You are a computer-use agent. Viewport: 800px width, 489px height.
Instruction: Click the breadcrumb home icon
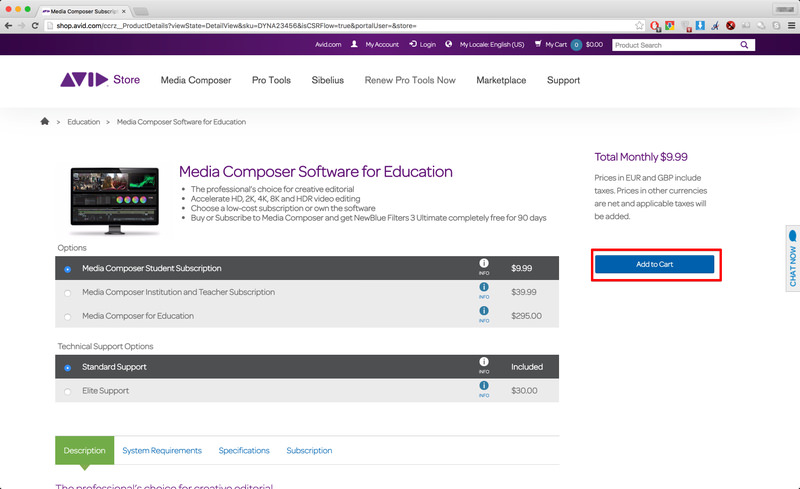click(x=45, y=121)
